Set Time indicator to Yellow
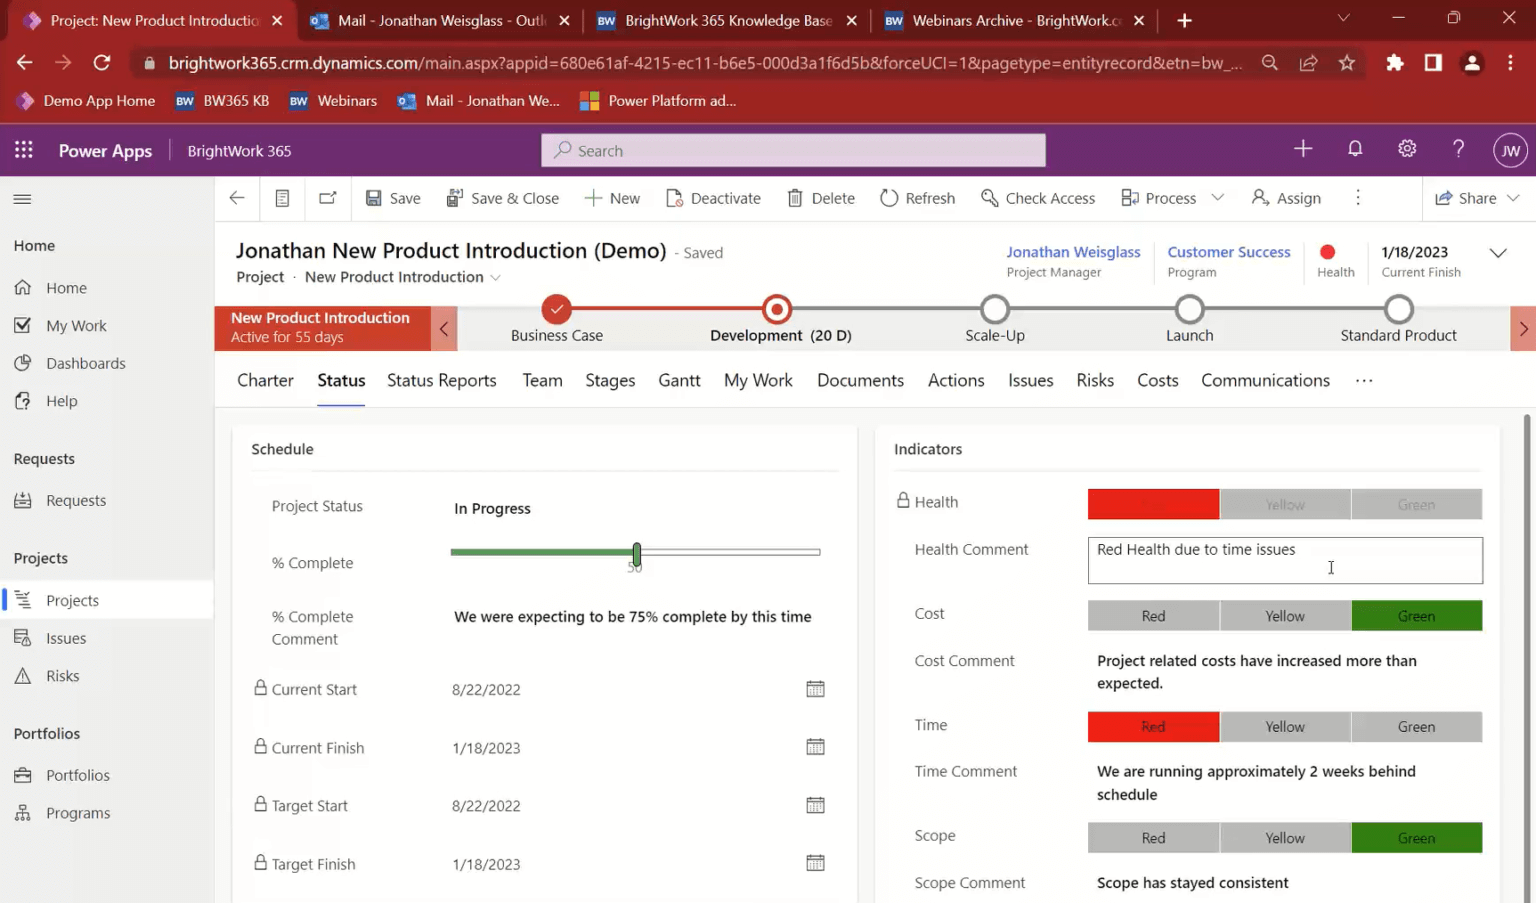1536x903 pixels. pyautogui.click(x=1285, y=726)
